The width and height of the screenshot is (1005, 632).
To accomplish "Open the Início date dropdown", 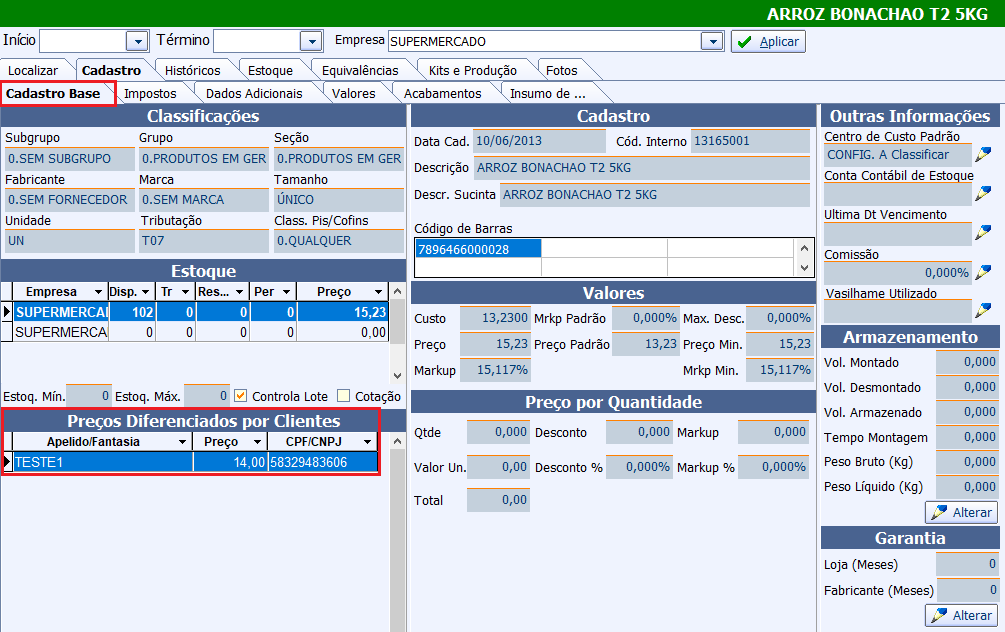I will click(x=137, y=41).
